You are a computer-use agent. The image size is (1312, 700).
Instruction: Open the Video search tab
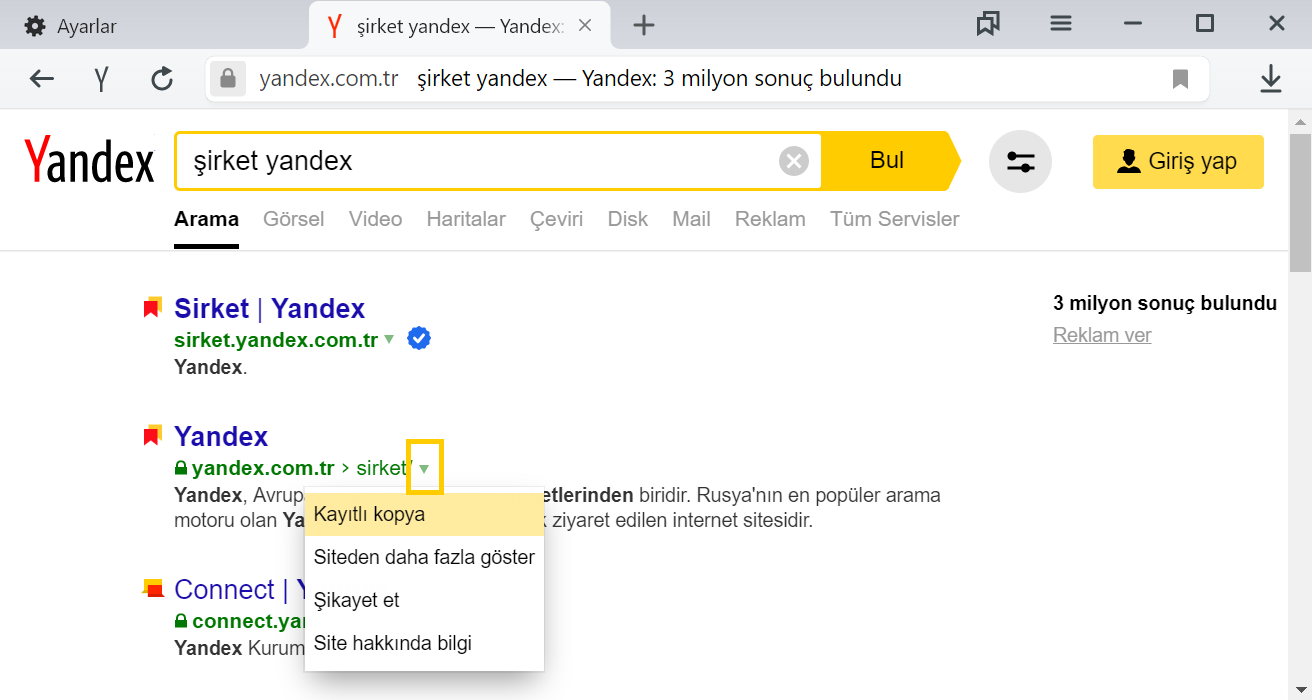pos(376,219)
